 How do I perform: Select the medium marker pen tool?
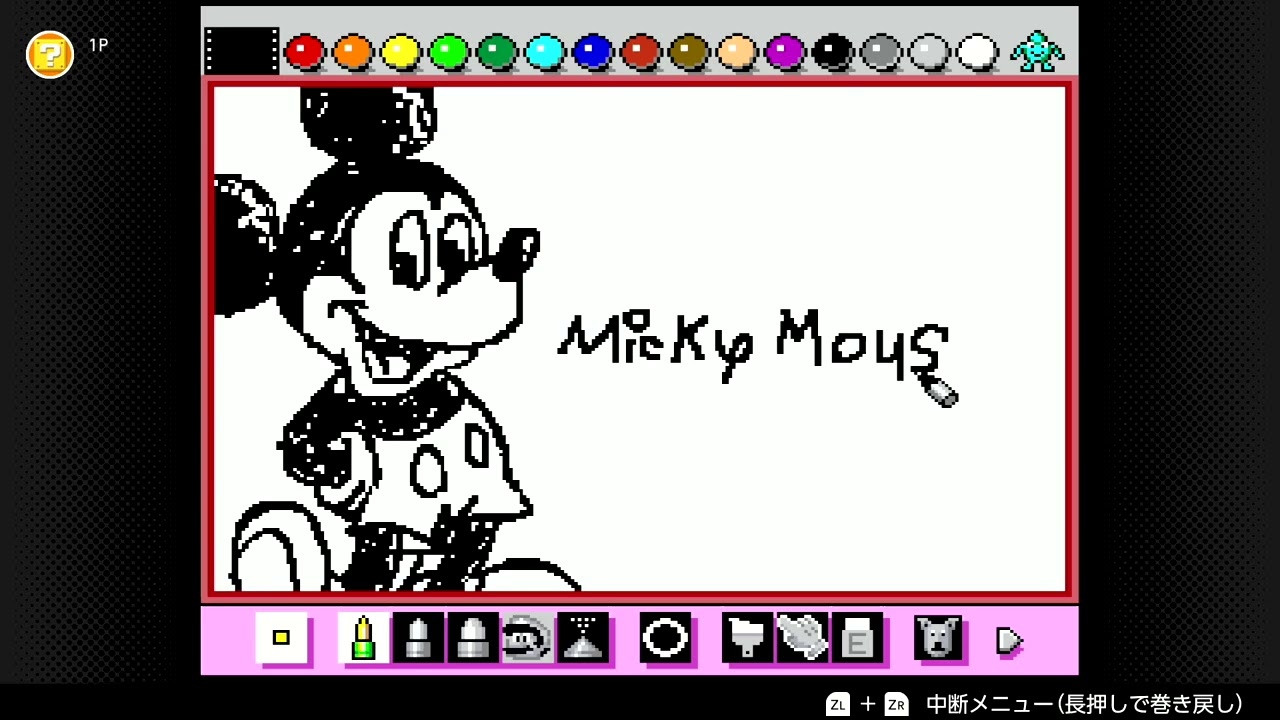(x=418, y=638)
